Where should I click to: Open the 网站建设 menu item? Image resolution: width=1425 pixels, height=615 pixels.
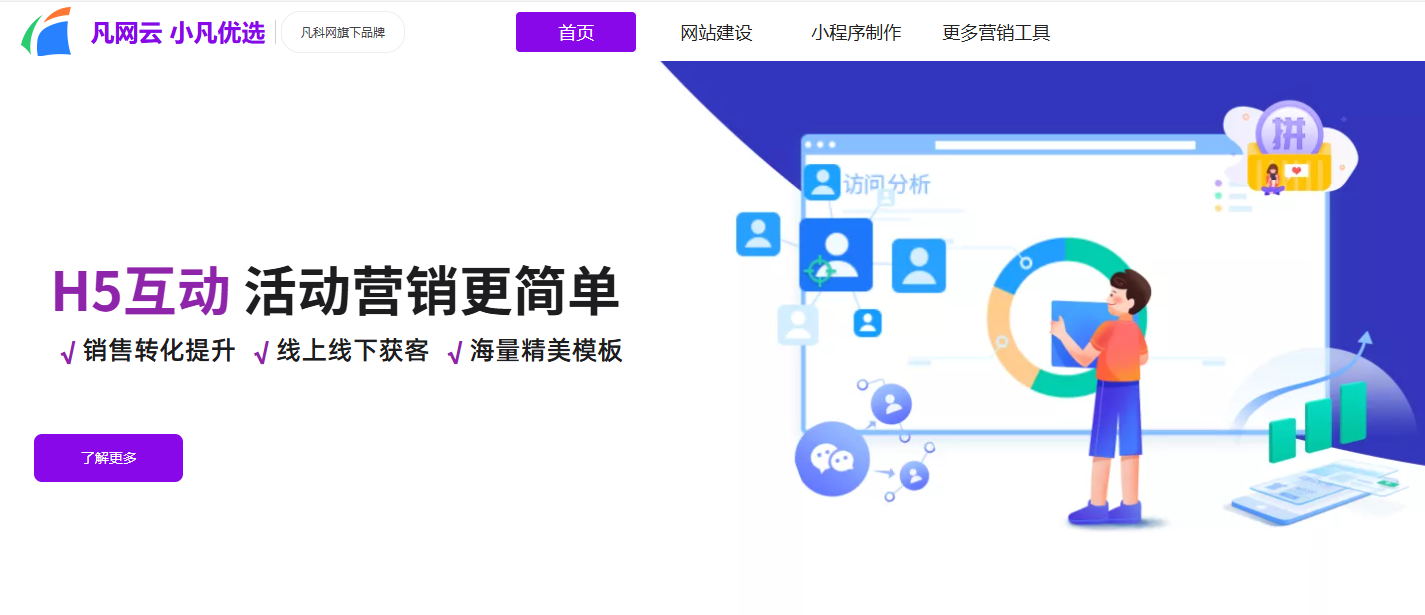pyautogui.click(x=716, y=33)
